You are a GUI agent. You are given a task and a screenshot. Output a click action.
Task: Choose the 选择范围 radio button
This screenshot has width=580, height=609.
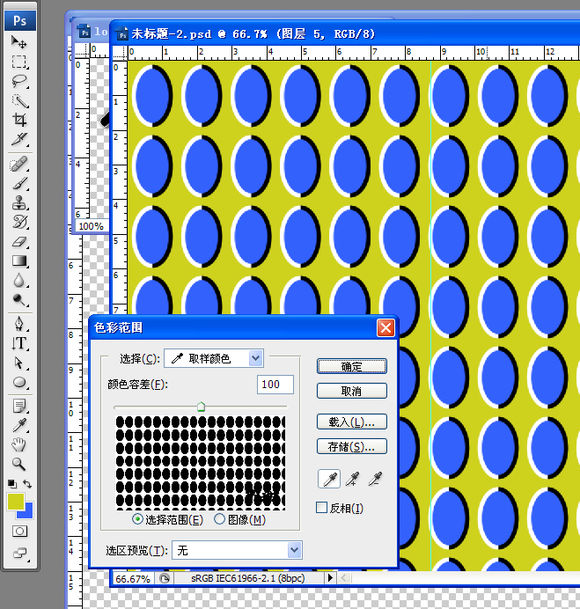(137, 519)
